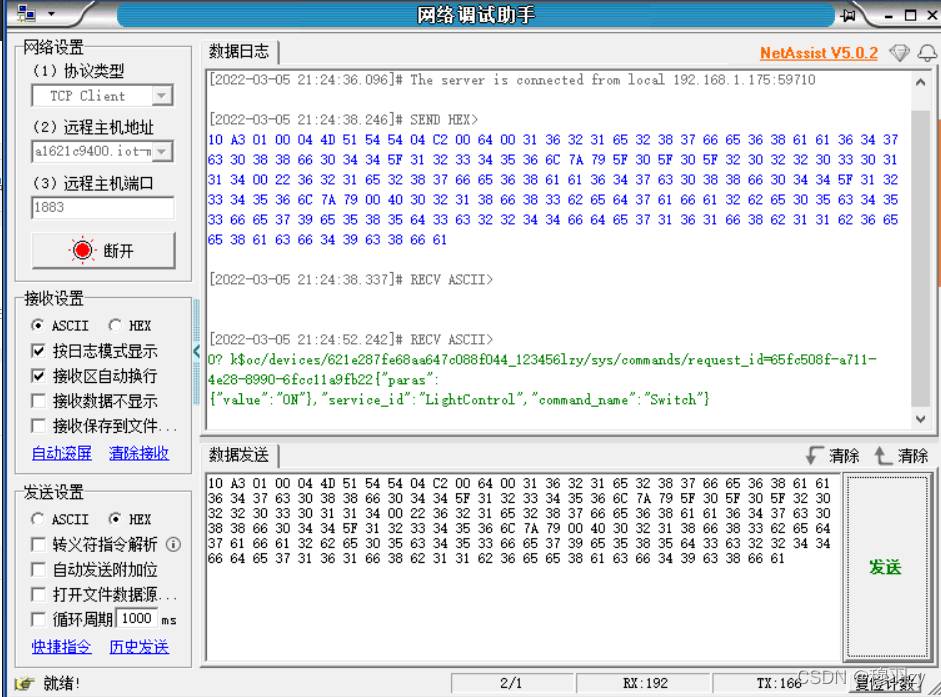Image resolution: width=941 pixels, height=697 pixels.
Task: Toggle 按日志模式显示 checkbox
Action: 38,351
